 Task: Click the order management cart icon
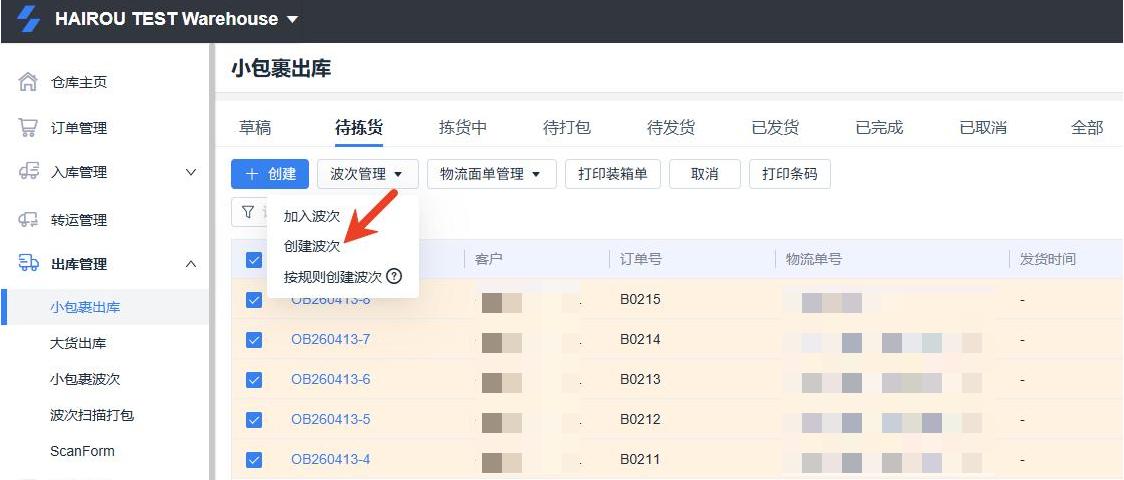(28, 127)
